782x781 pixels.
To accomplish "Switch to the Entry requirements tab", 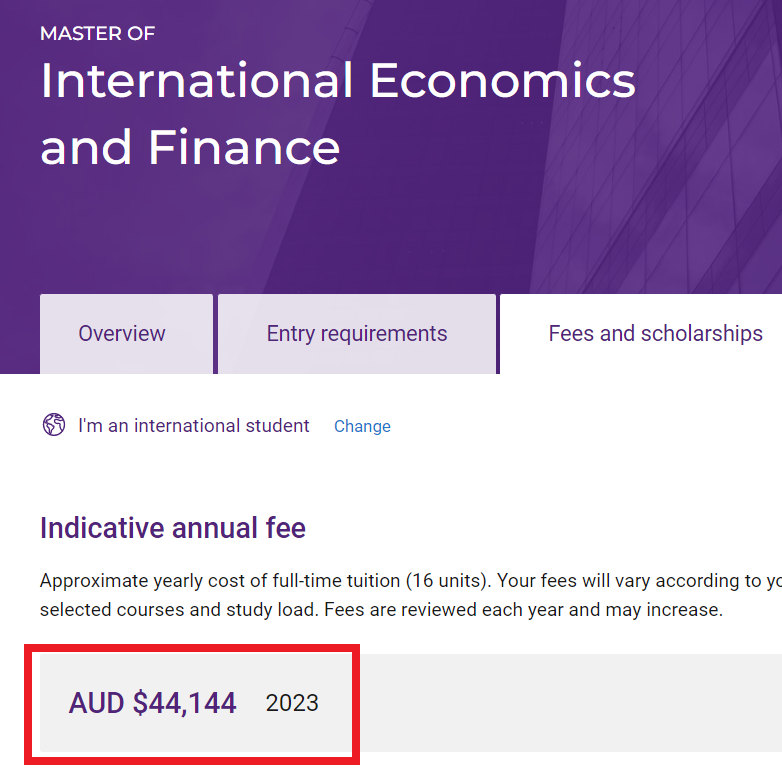I will [x=356, y=334].
